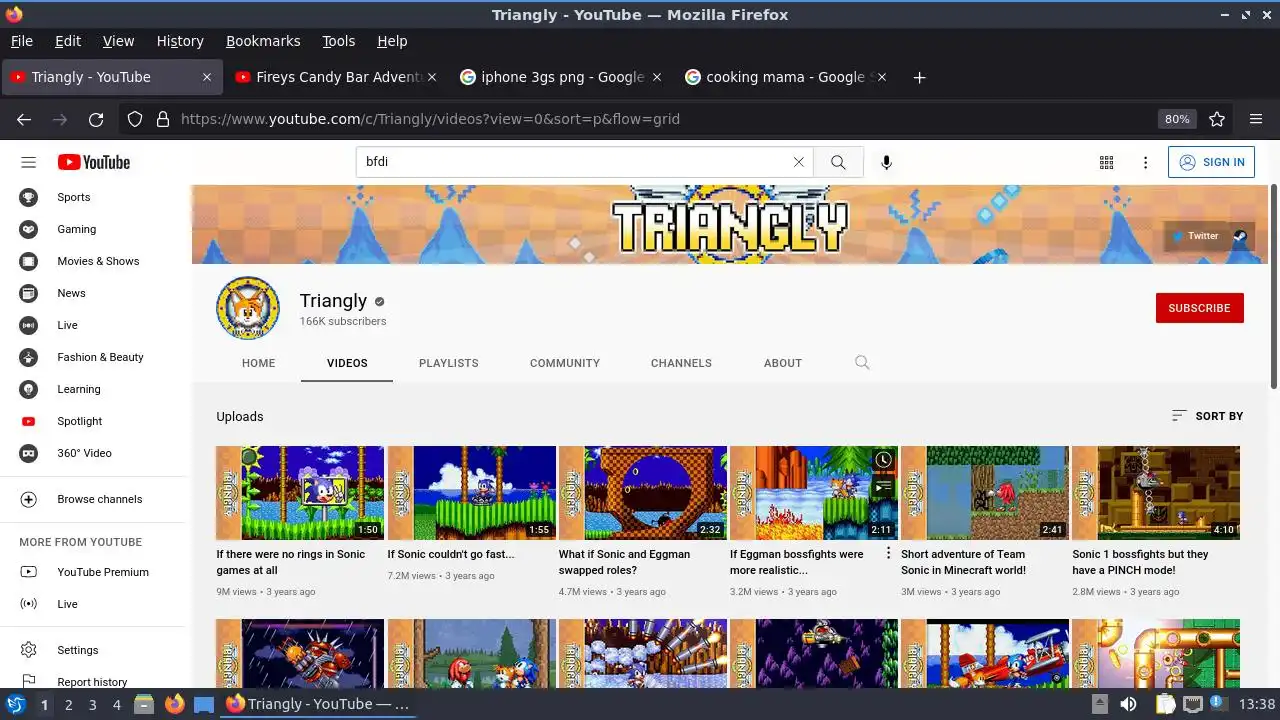The image size is (1280, 720).
Task: Select the channel CHANNELS tab
Action: [681, 363]
